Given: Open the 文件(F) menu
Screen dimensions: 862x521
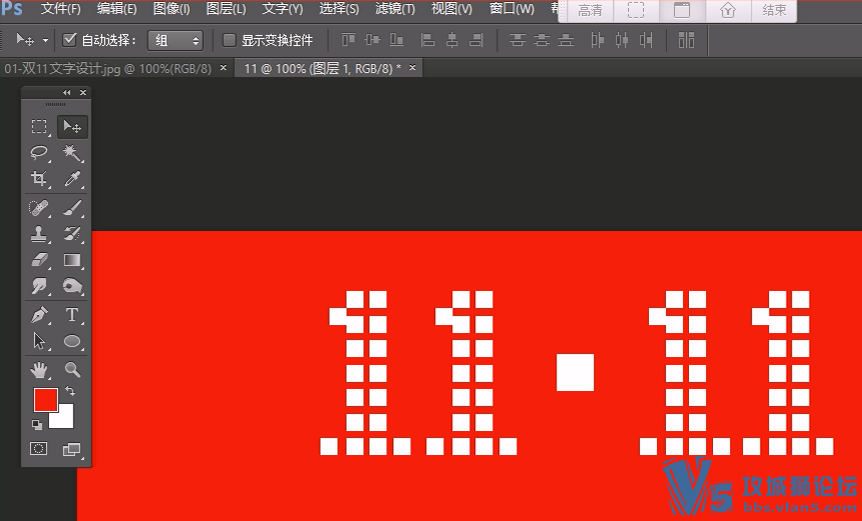Looking at the screenshot, I should (x=60, y=9).
